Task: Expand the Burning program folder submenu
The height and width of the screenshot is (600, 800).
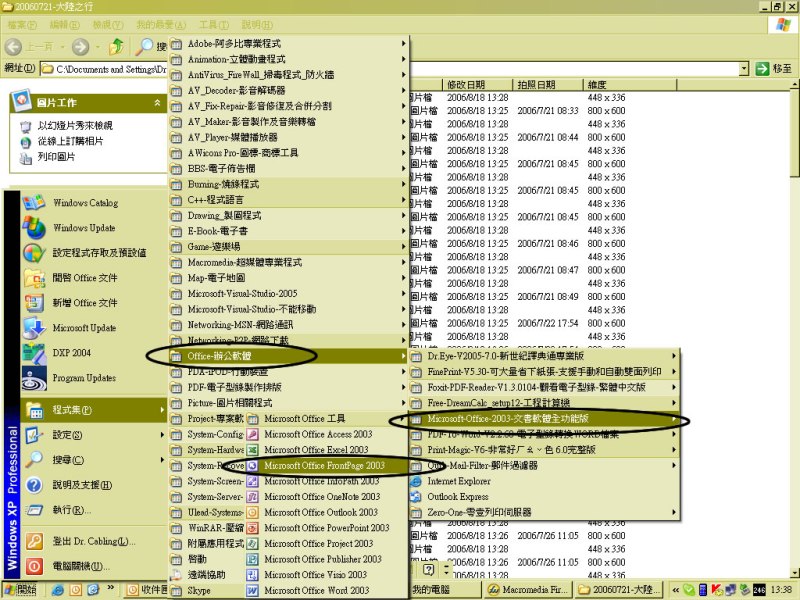Action: click(x=288, y=184)
